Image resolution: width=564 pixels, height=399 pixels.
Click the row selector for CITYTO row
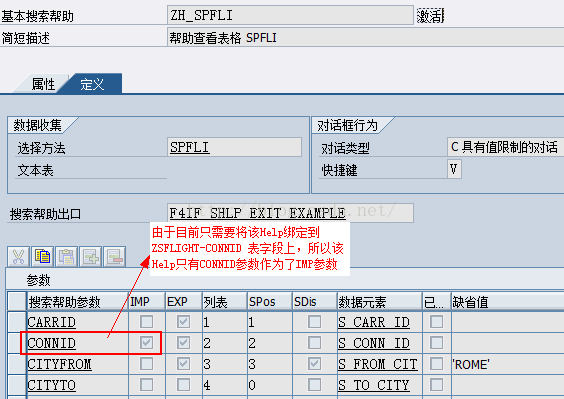(17, 385)
